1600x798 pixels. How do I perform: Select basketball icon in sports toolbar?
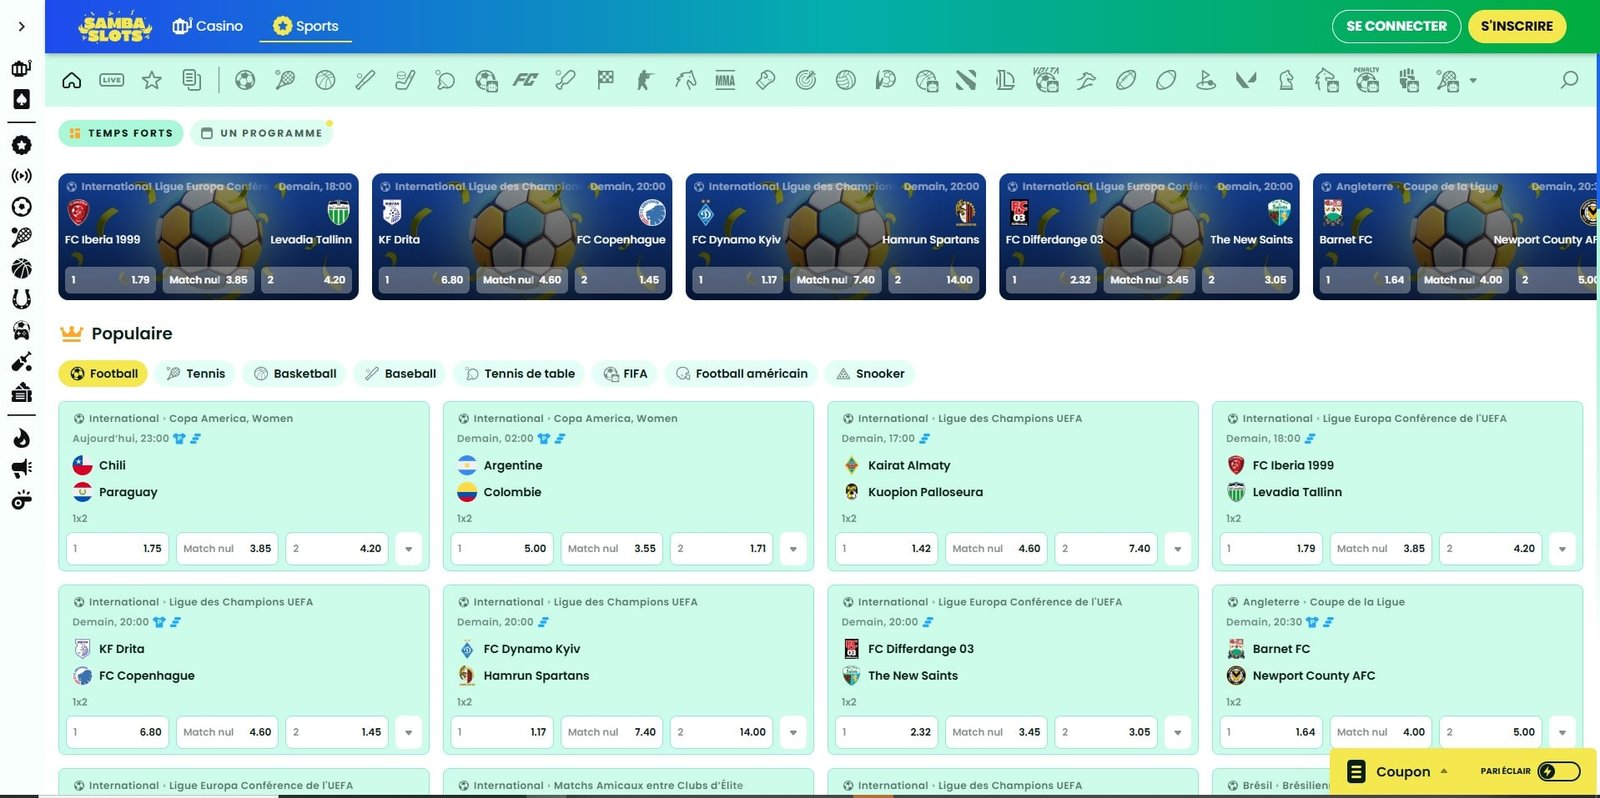(x=325, y=80)
